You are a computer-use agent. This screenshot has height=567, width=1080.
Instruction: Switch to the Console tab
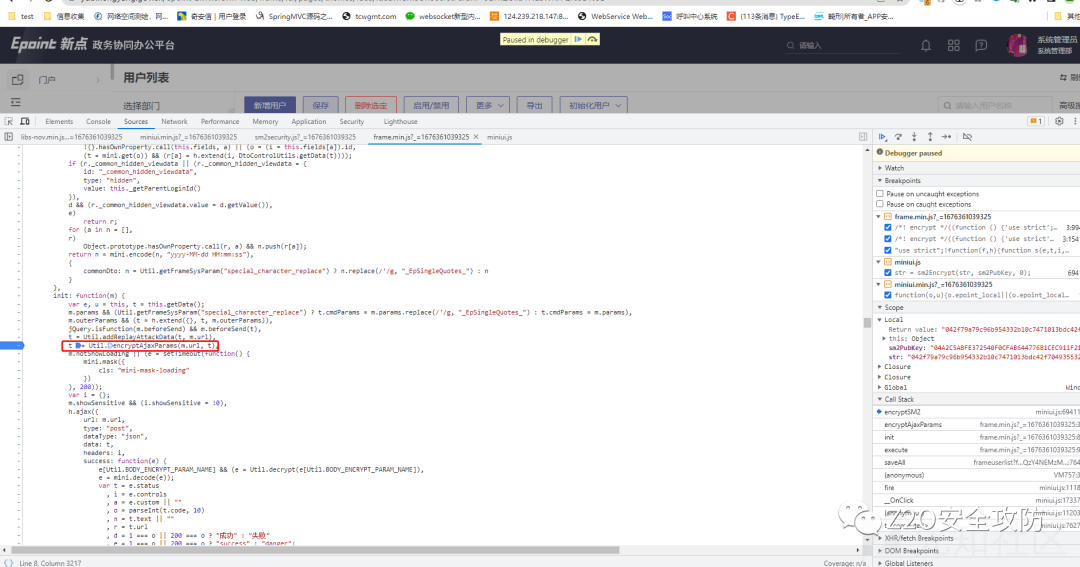(98, 121)
